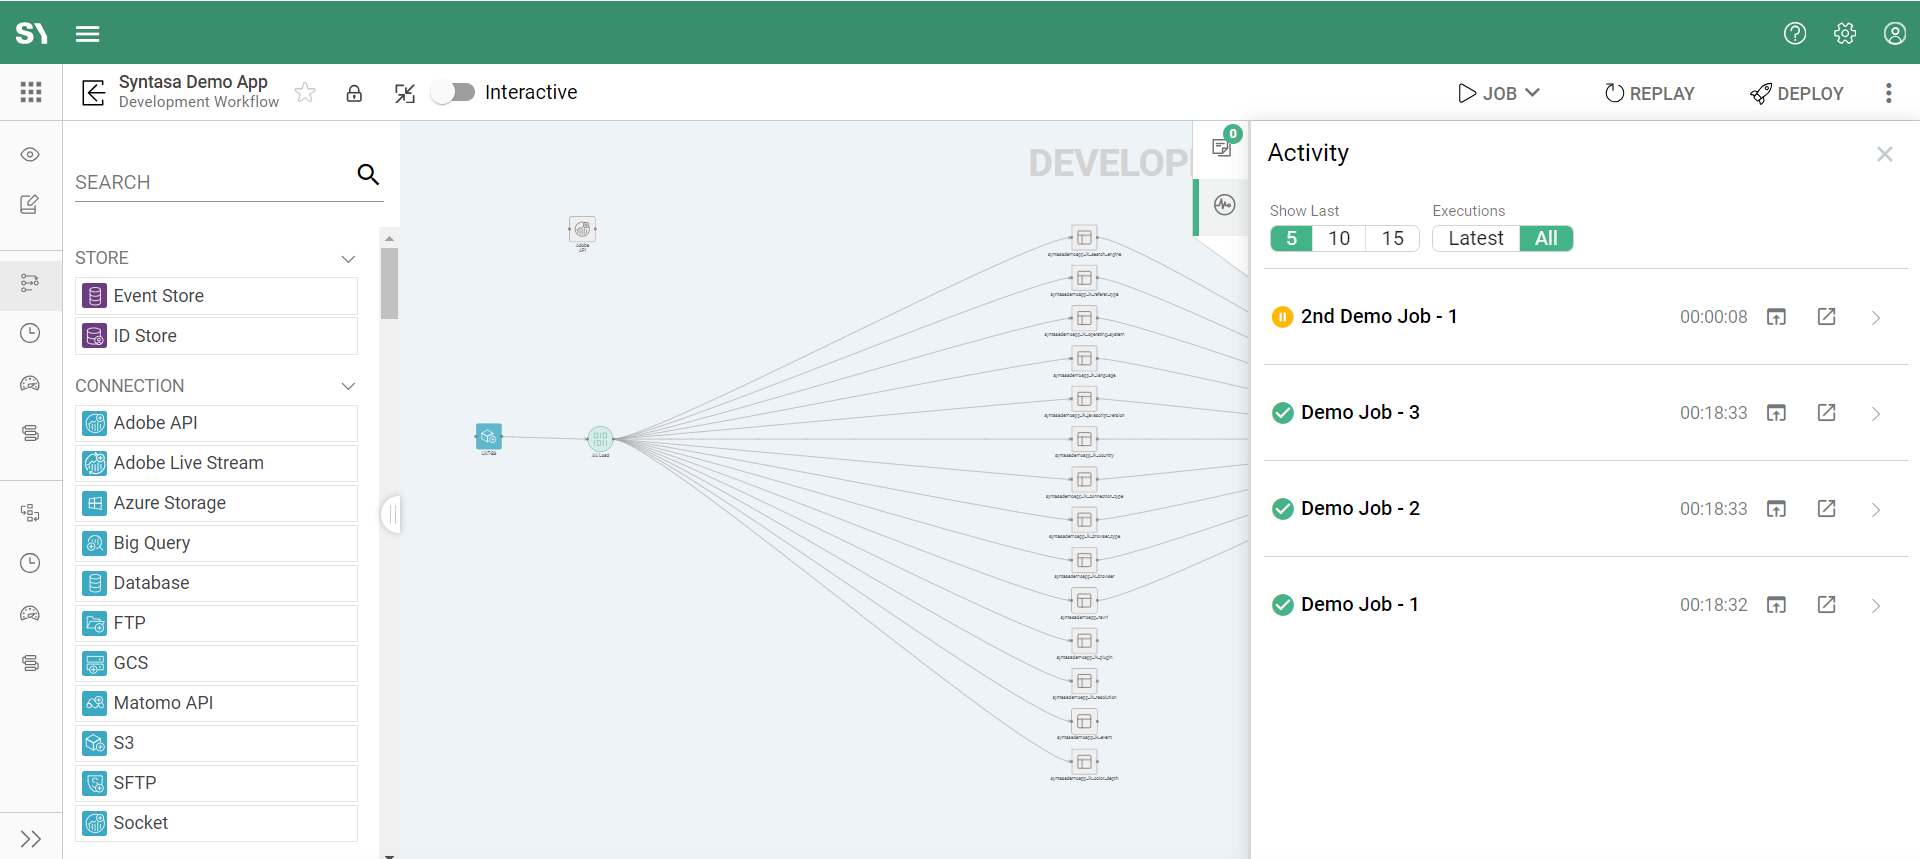Toggle the Interactive switch
1920x859 pixels.
(x=454, y=92)
